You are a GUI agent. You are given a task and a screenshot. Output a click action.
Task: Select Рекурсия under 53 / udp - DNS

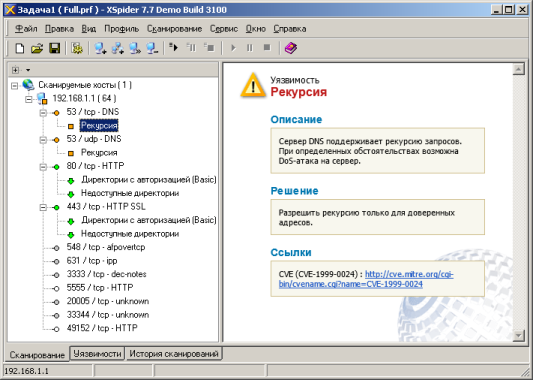click(x=99, y=153)
